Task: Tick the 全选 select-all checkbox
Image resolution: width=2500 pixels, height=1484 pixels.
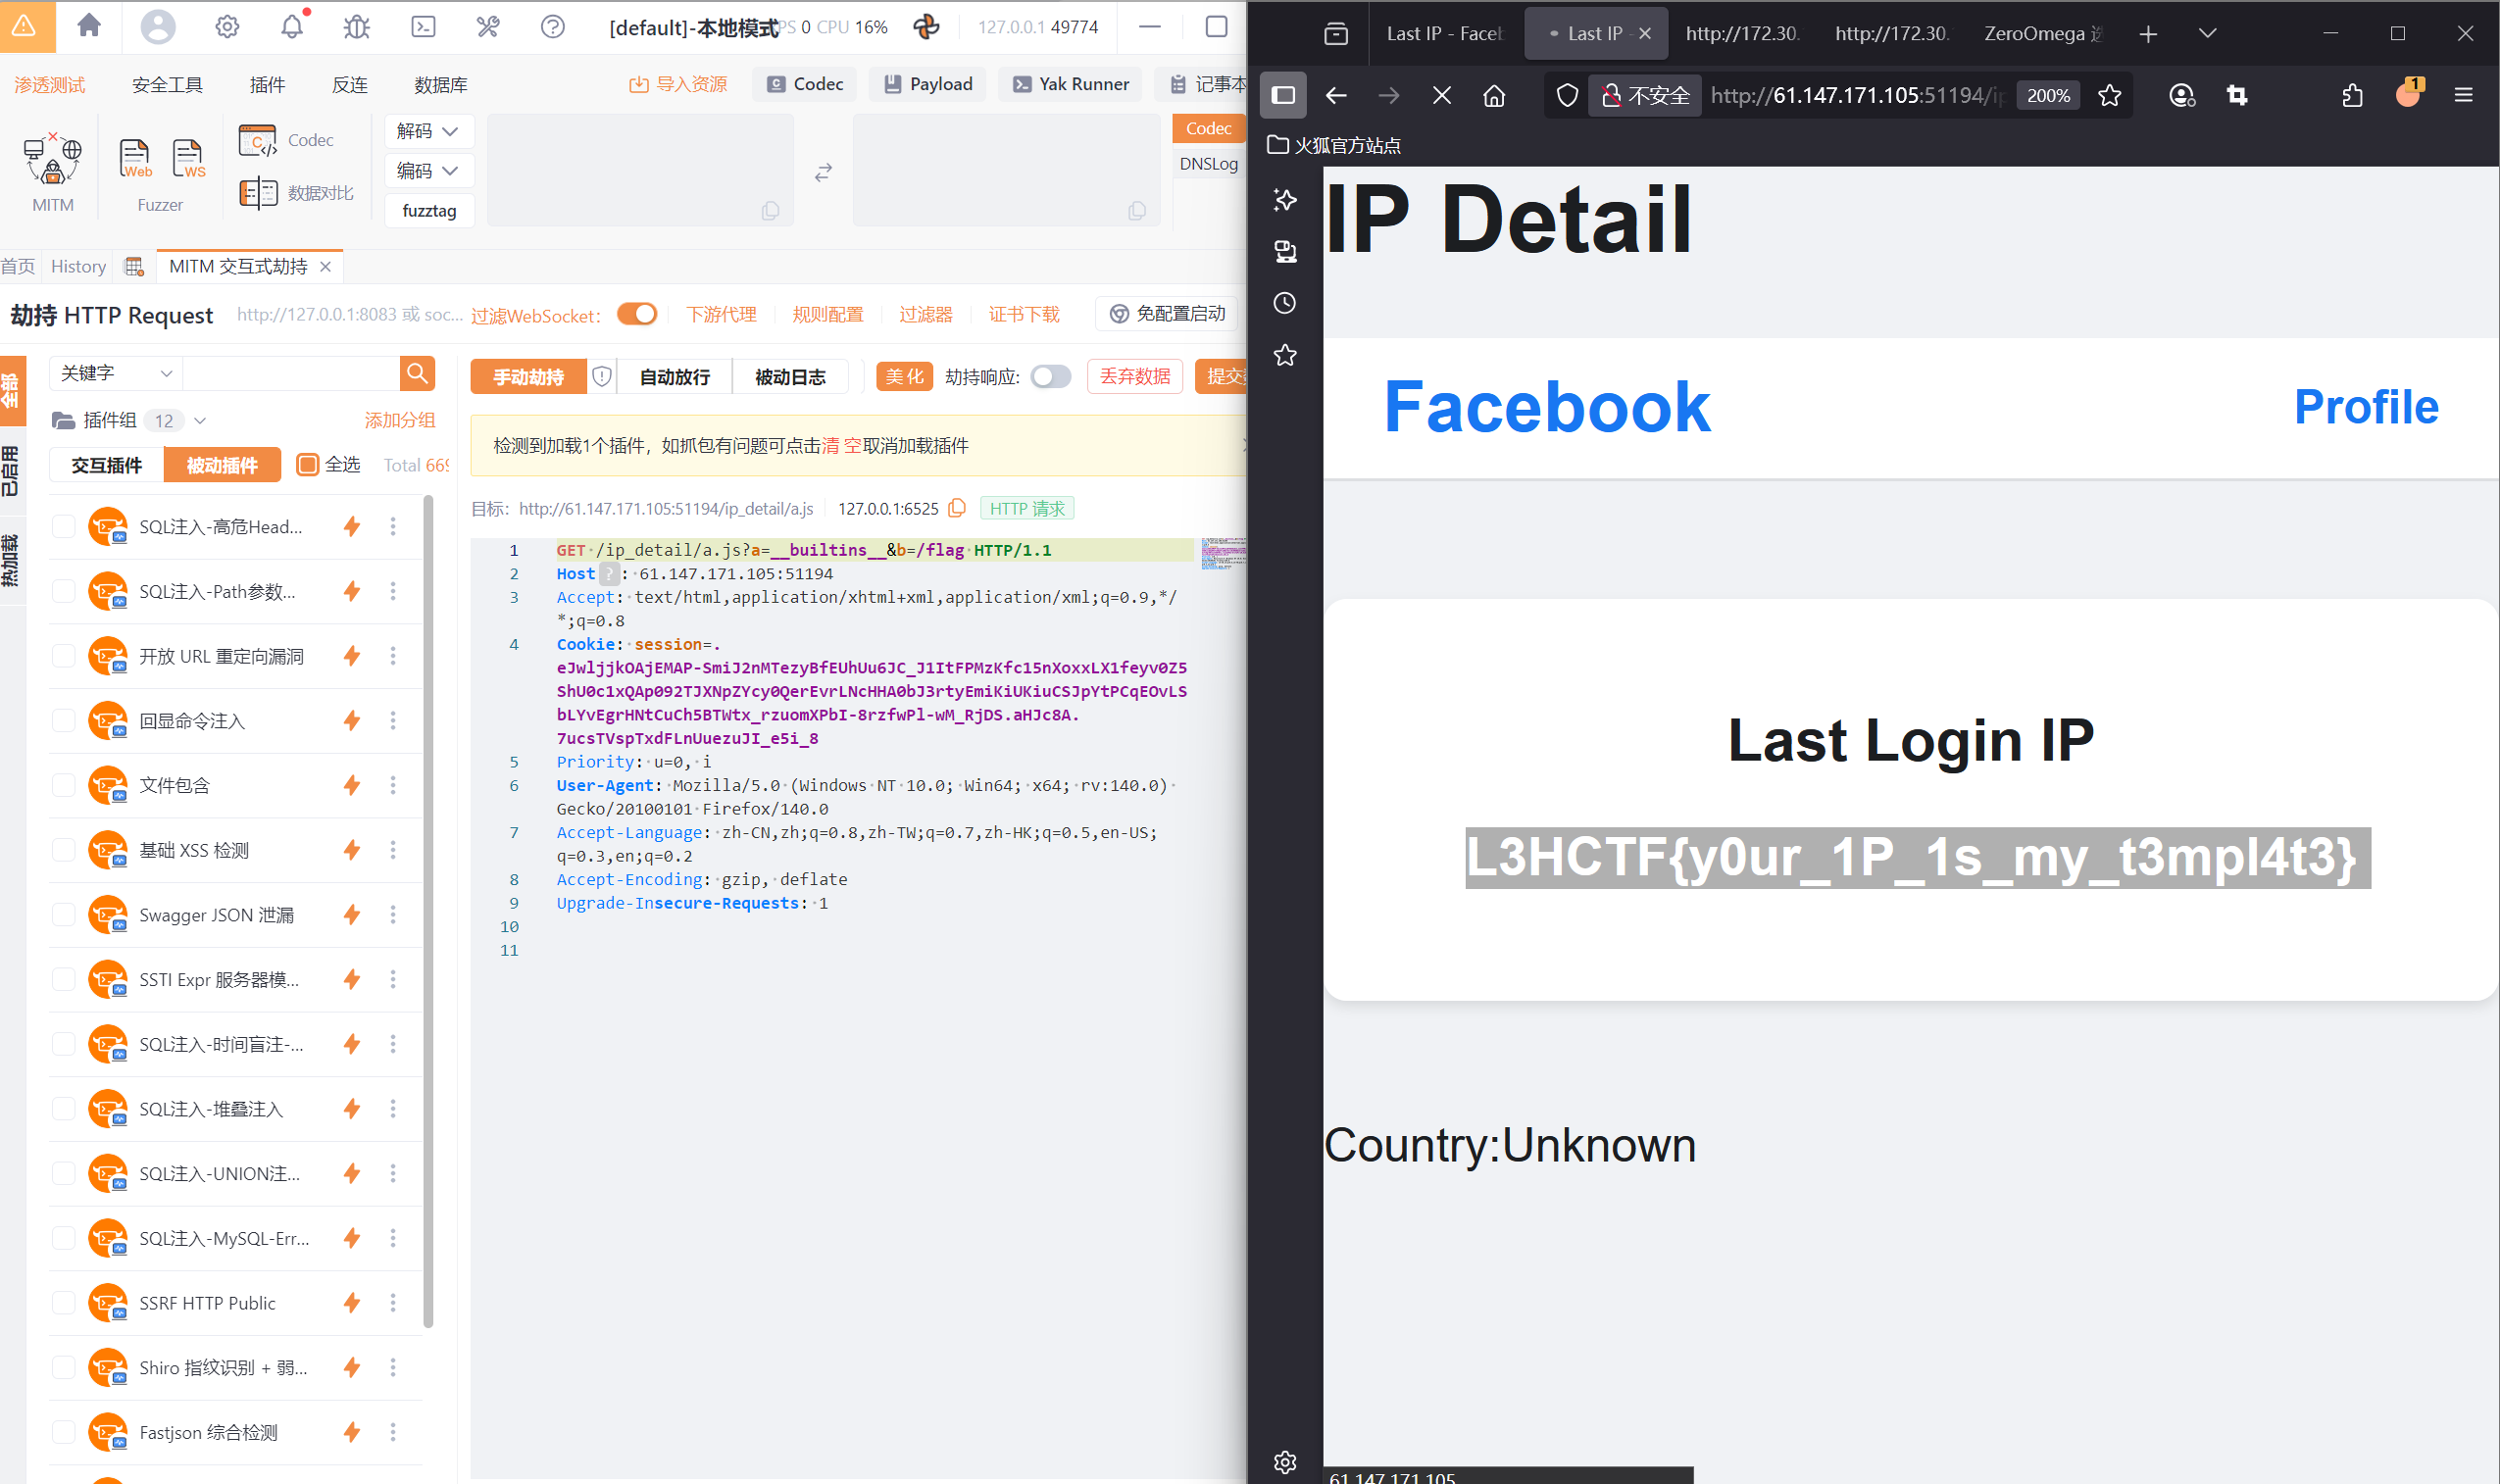Action: [x=308, y=464]
